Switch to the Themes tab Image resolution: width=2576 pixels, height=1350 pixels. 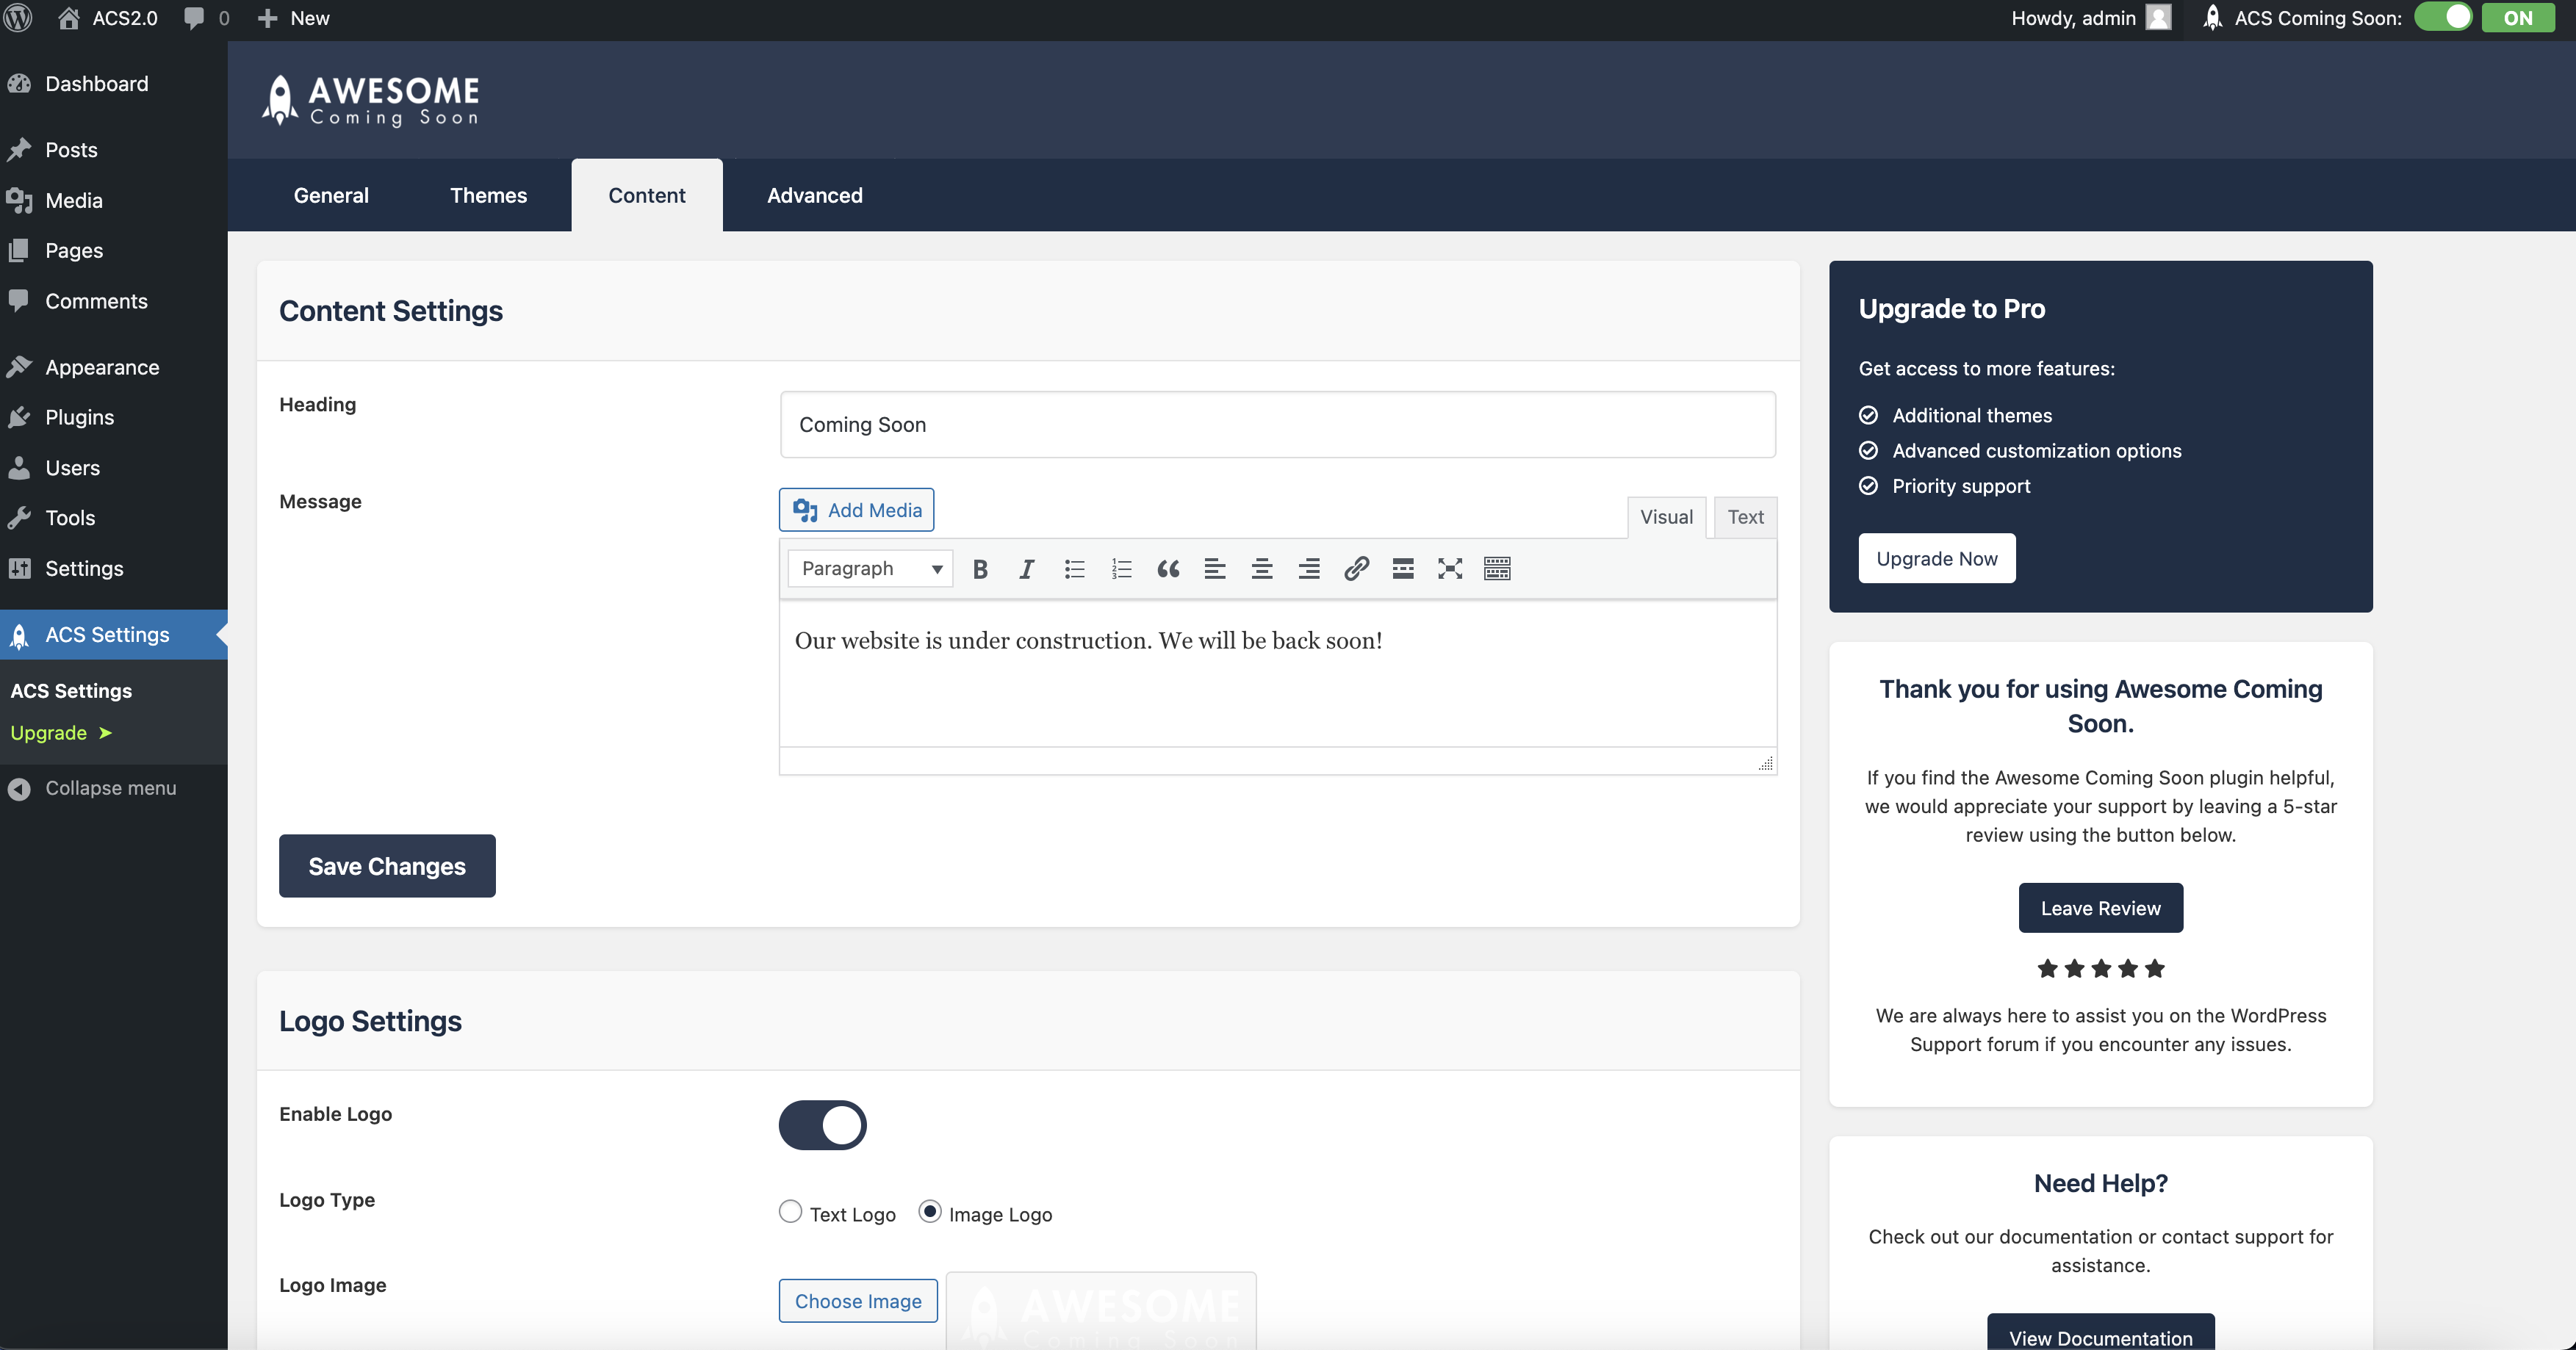[x=488, y=195]
